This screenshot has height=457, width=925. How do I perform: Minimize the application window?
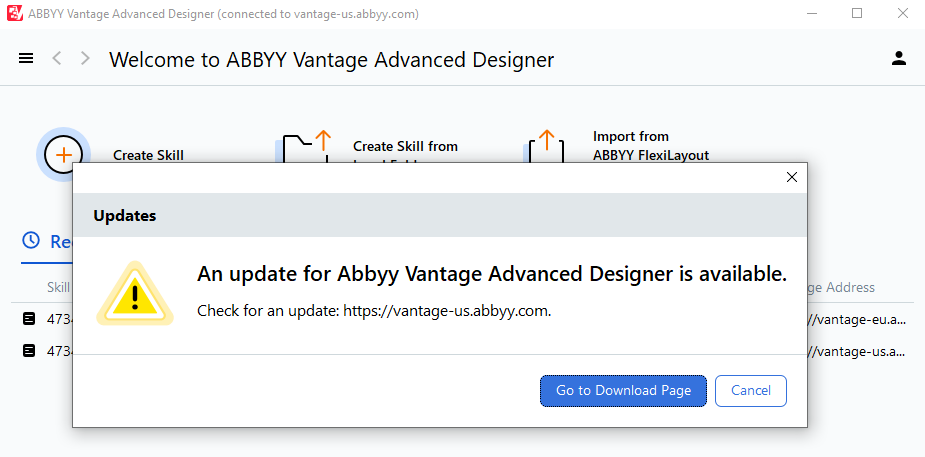(x=812, y=13)
